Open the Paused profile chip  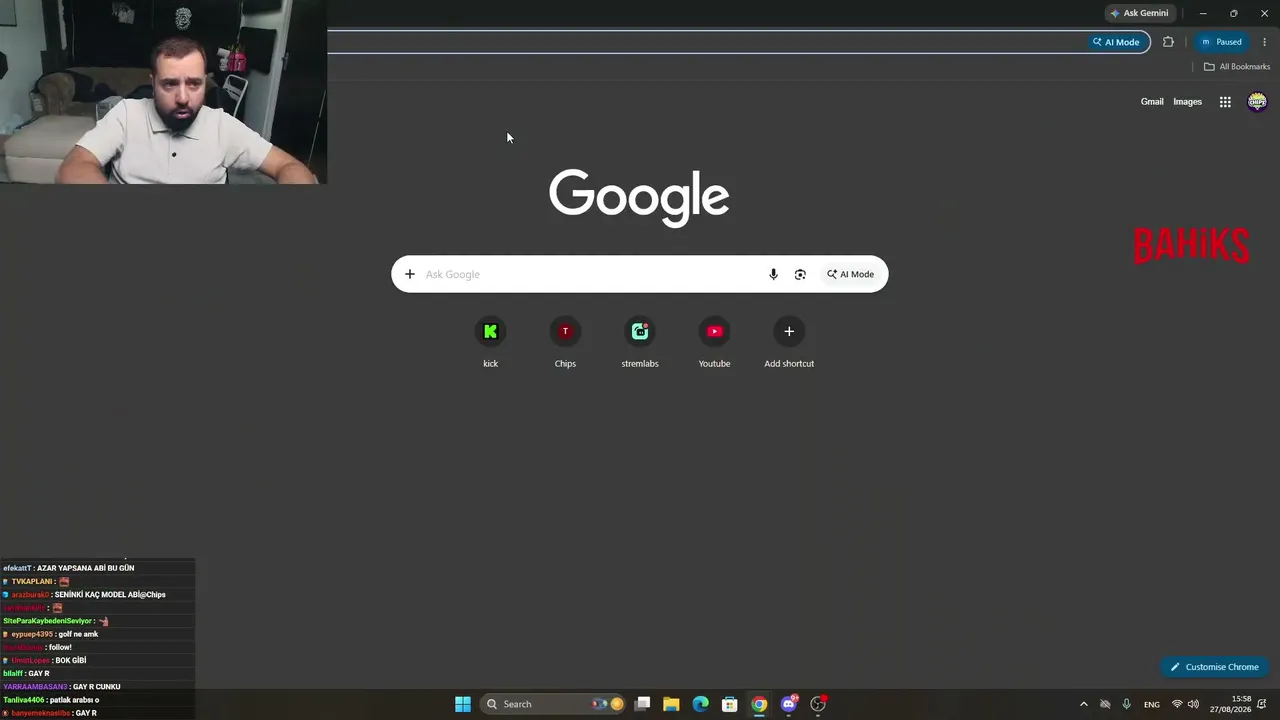click(x=1221, y=42)
